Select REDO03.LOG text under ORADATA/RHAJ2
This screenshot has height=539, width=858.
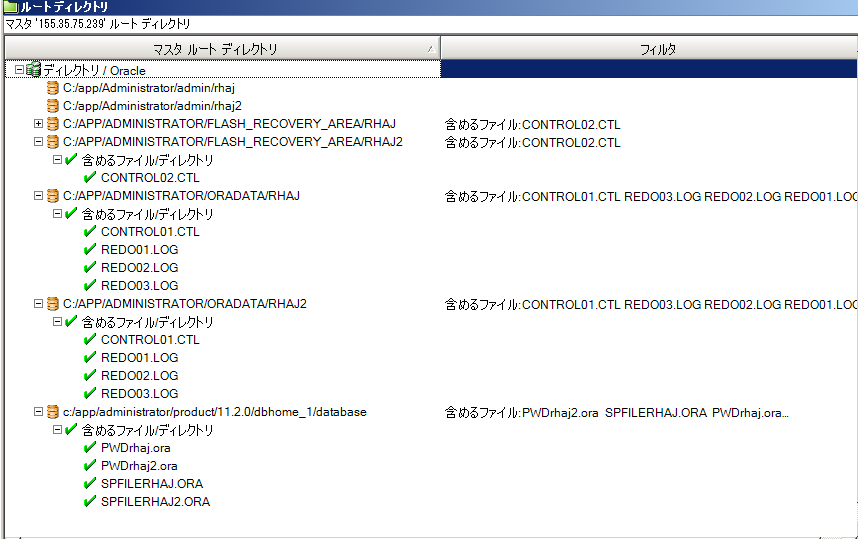click(140, 393)
